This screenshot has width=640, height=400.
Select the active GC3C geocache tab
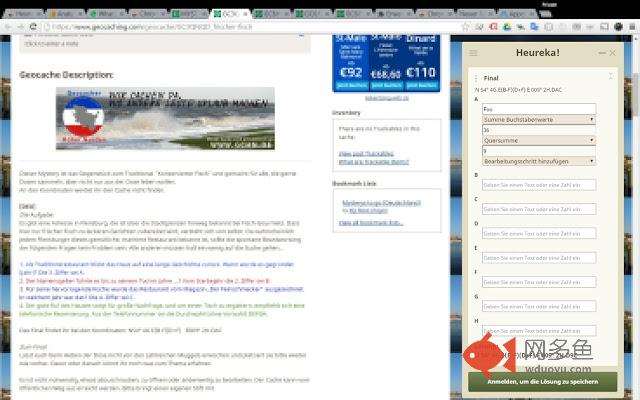tap(229, 14)
